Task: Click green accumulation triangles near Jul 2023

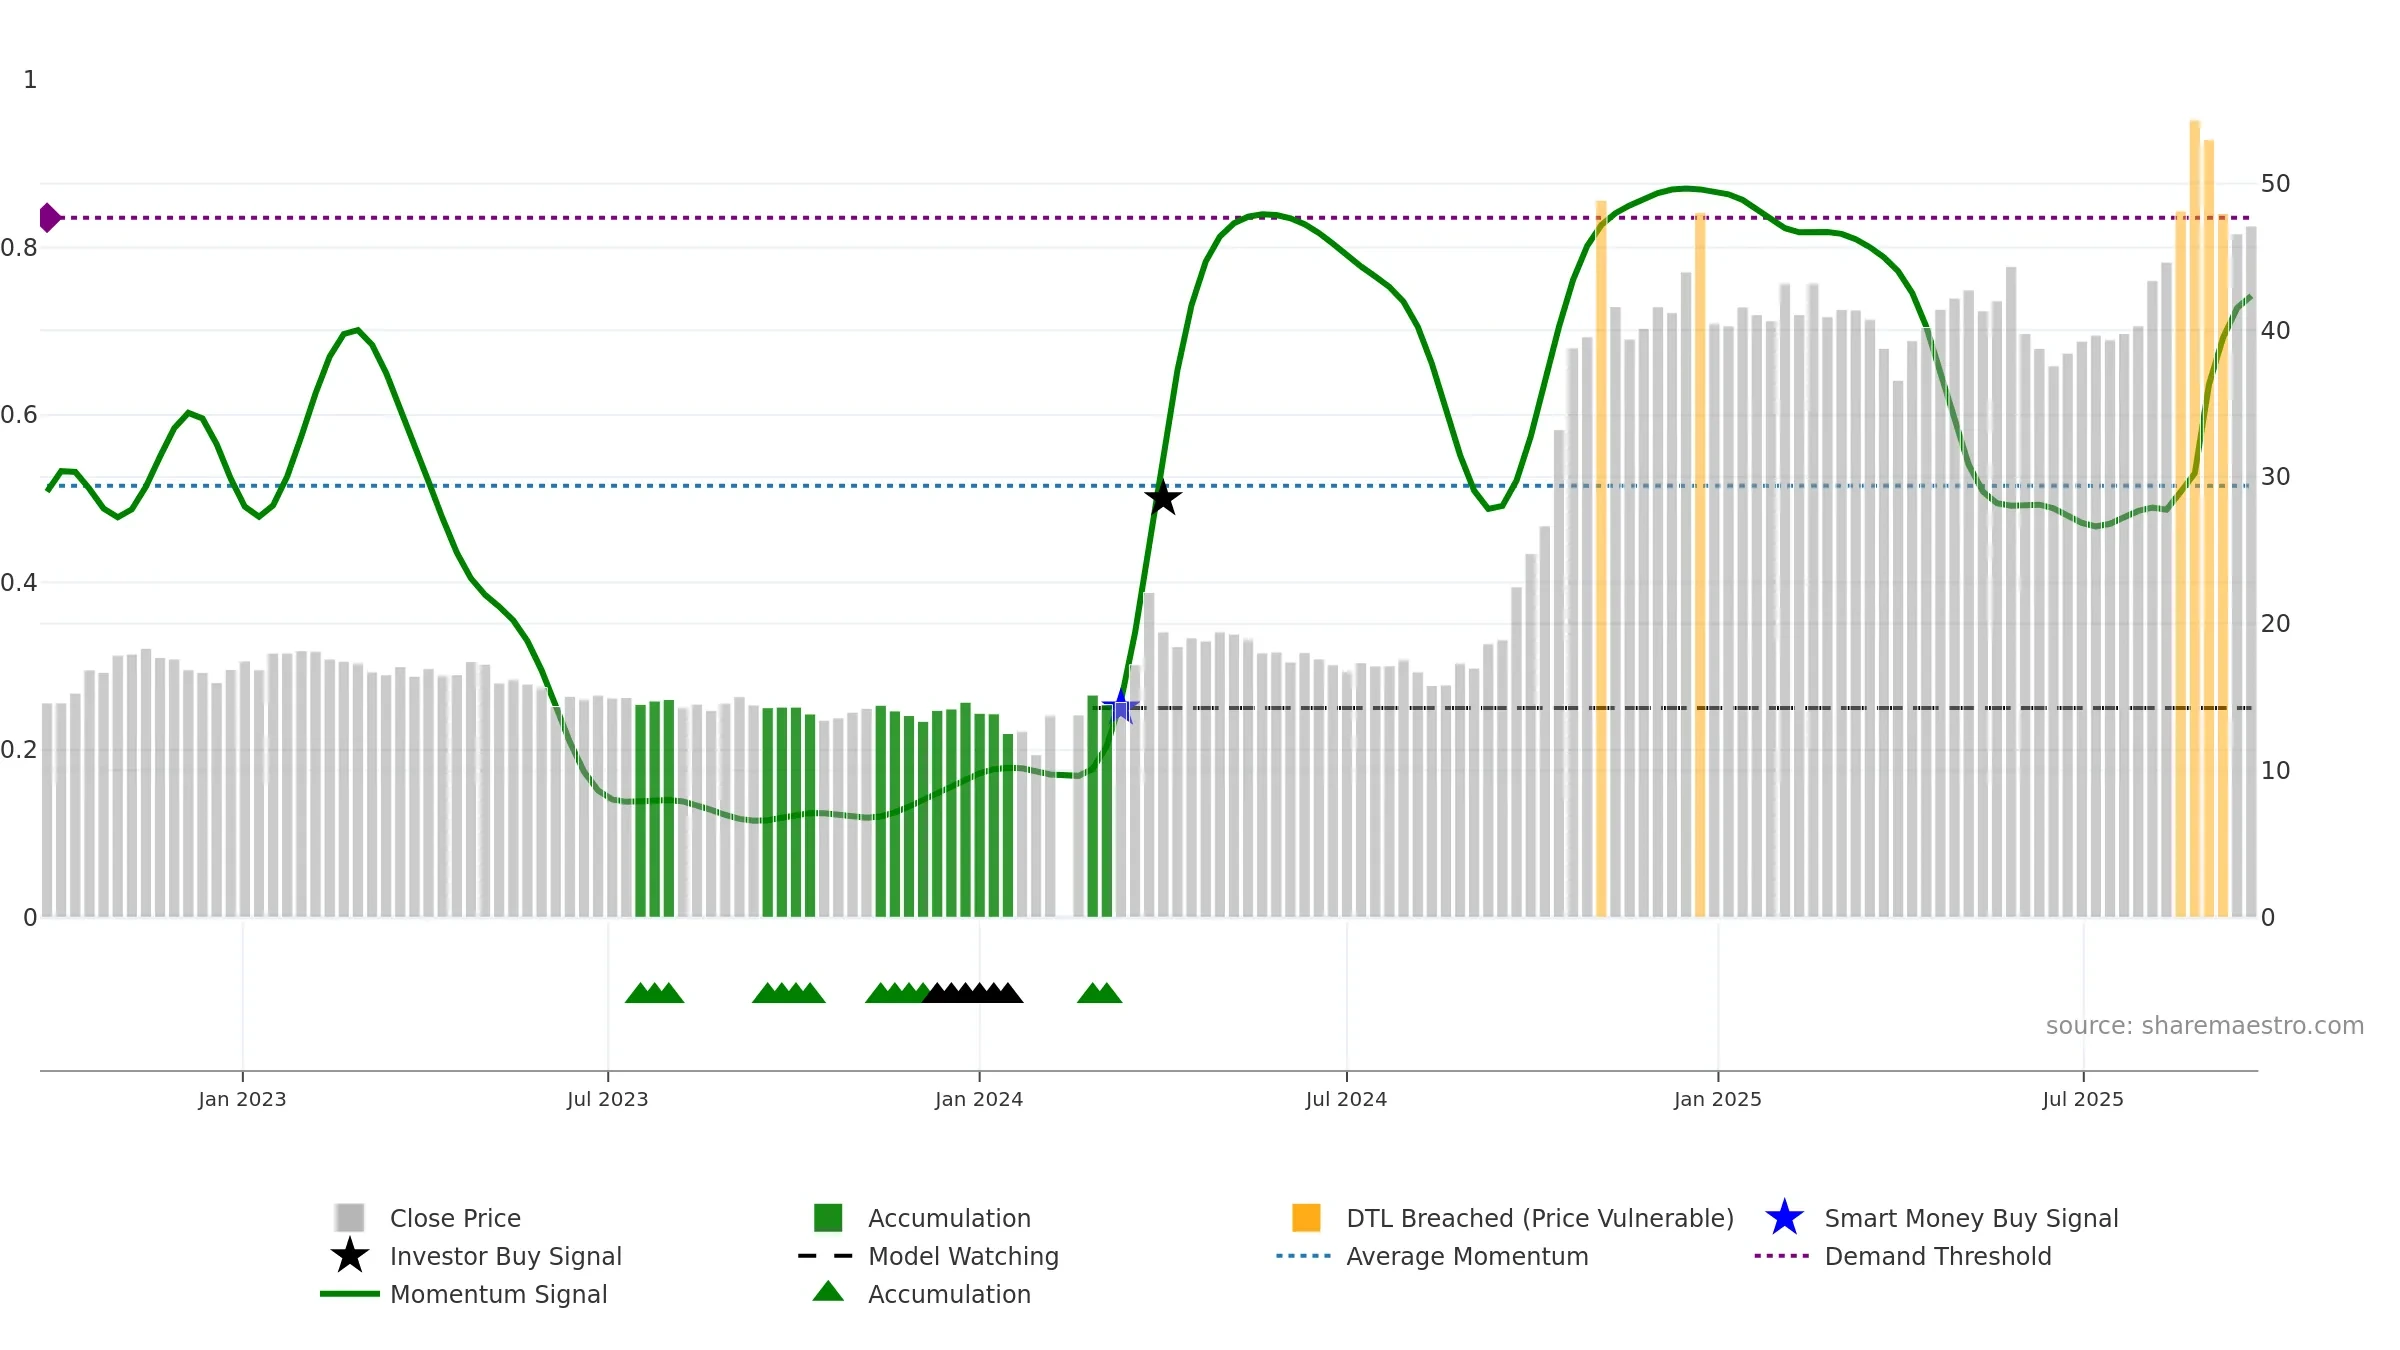Action: click(x=655, y=993)
